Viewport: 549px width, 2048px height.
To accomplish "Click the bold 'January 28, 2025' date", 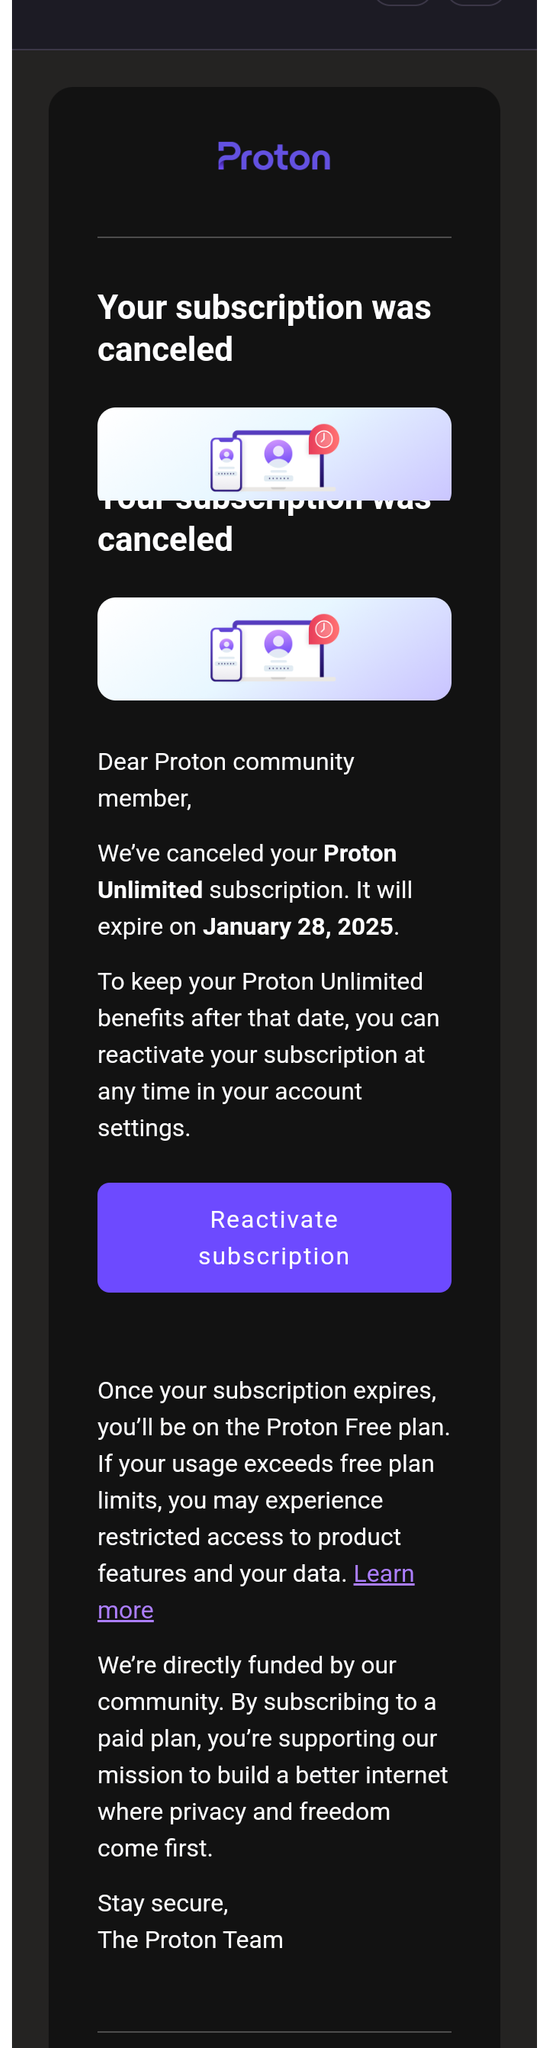I will pyautogui.click(x=298, y=926).
